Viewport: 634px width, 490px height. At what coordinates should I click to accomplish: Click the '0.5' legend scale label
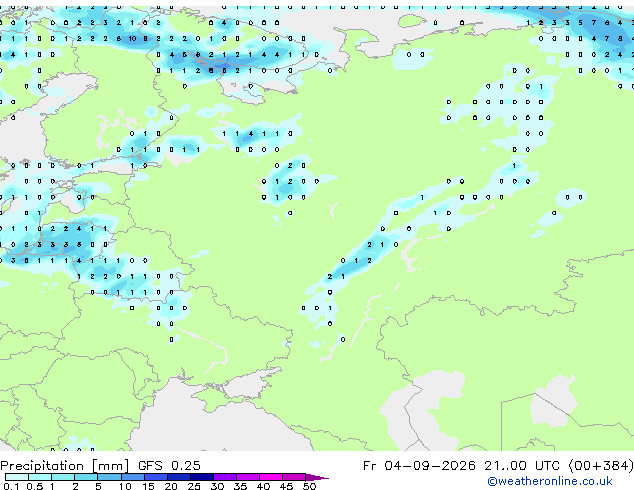click(x=35, y=486)
